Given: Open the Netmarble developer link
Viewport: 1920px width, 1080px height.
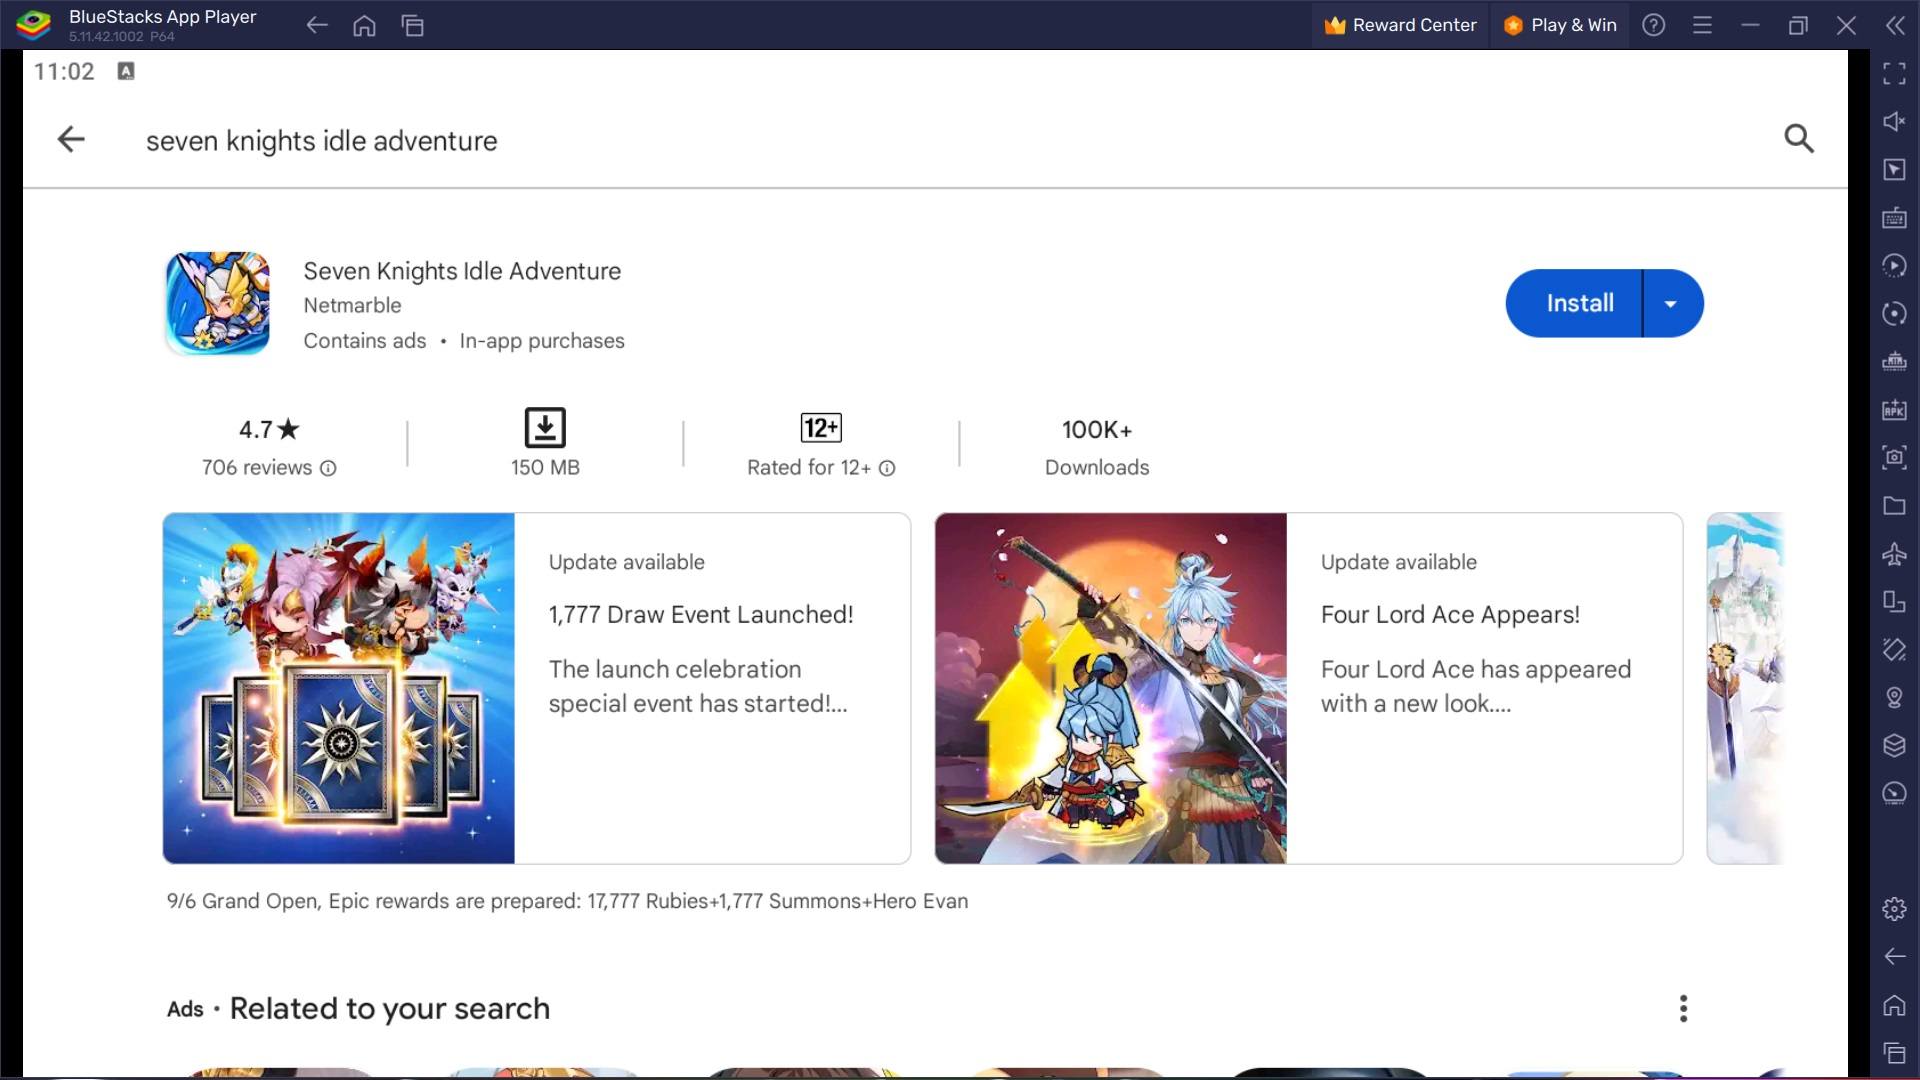Looking at the screenshot, I should pos(352,305).
